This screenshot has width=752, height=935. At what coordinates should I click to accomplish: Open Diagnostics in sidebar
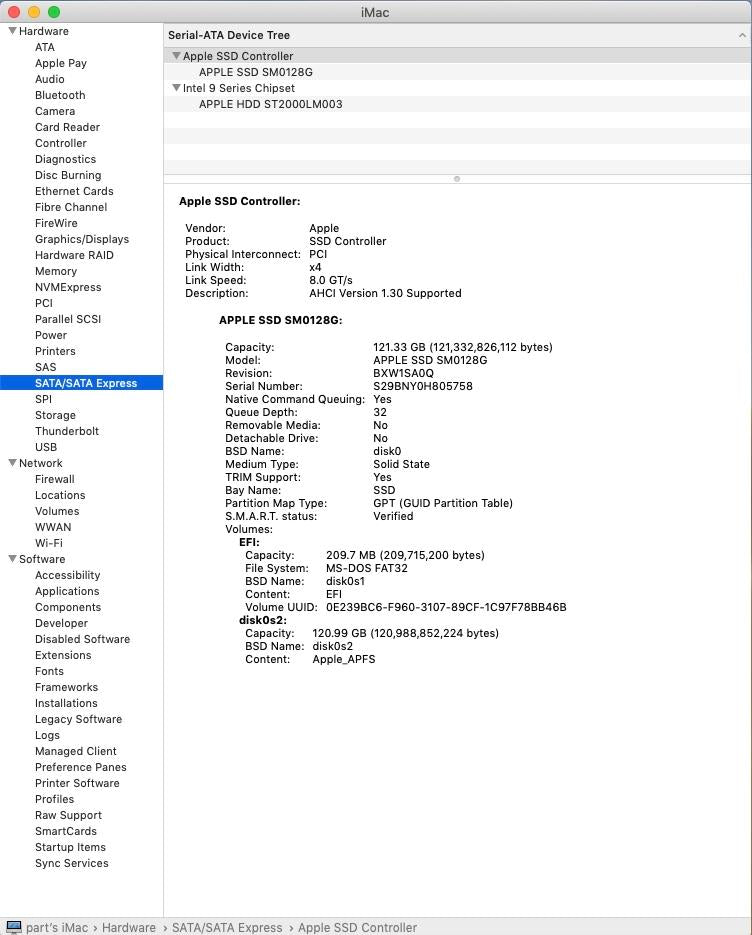click(x=66, y=159)
